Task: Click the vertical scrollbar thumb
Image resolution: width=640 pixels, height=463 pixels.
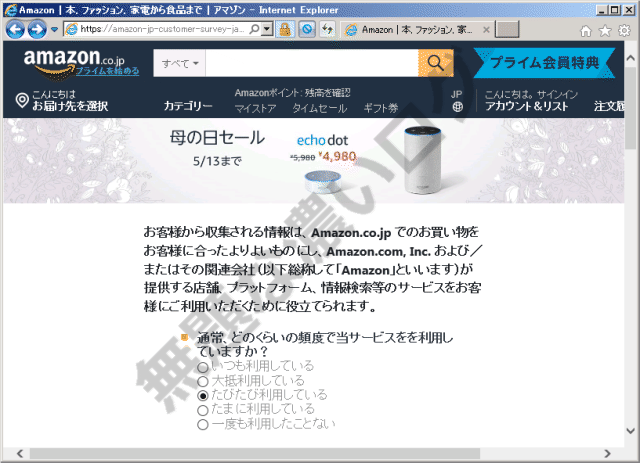Action: [631, 108]
